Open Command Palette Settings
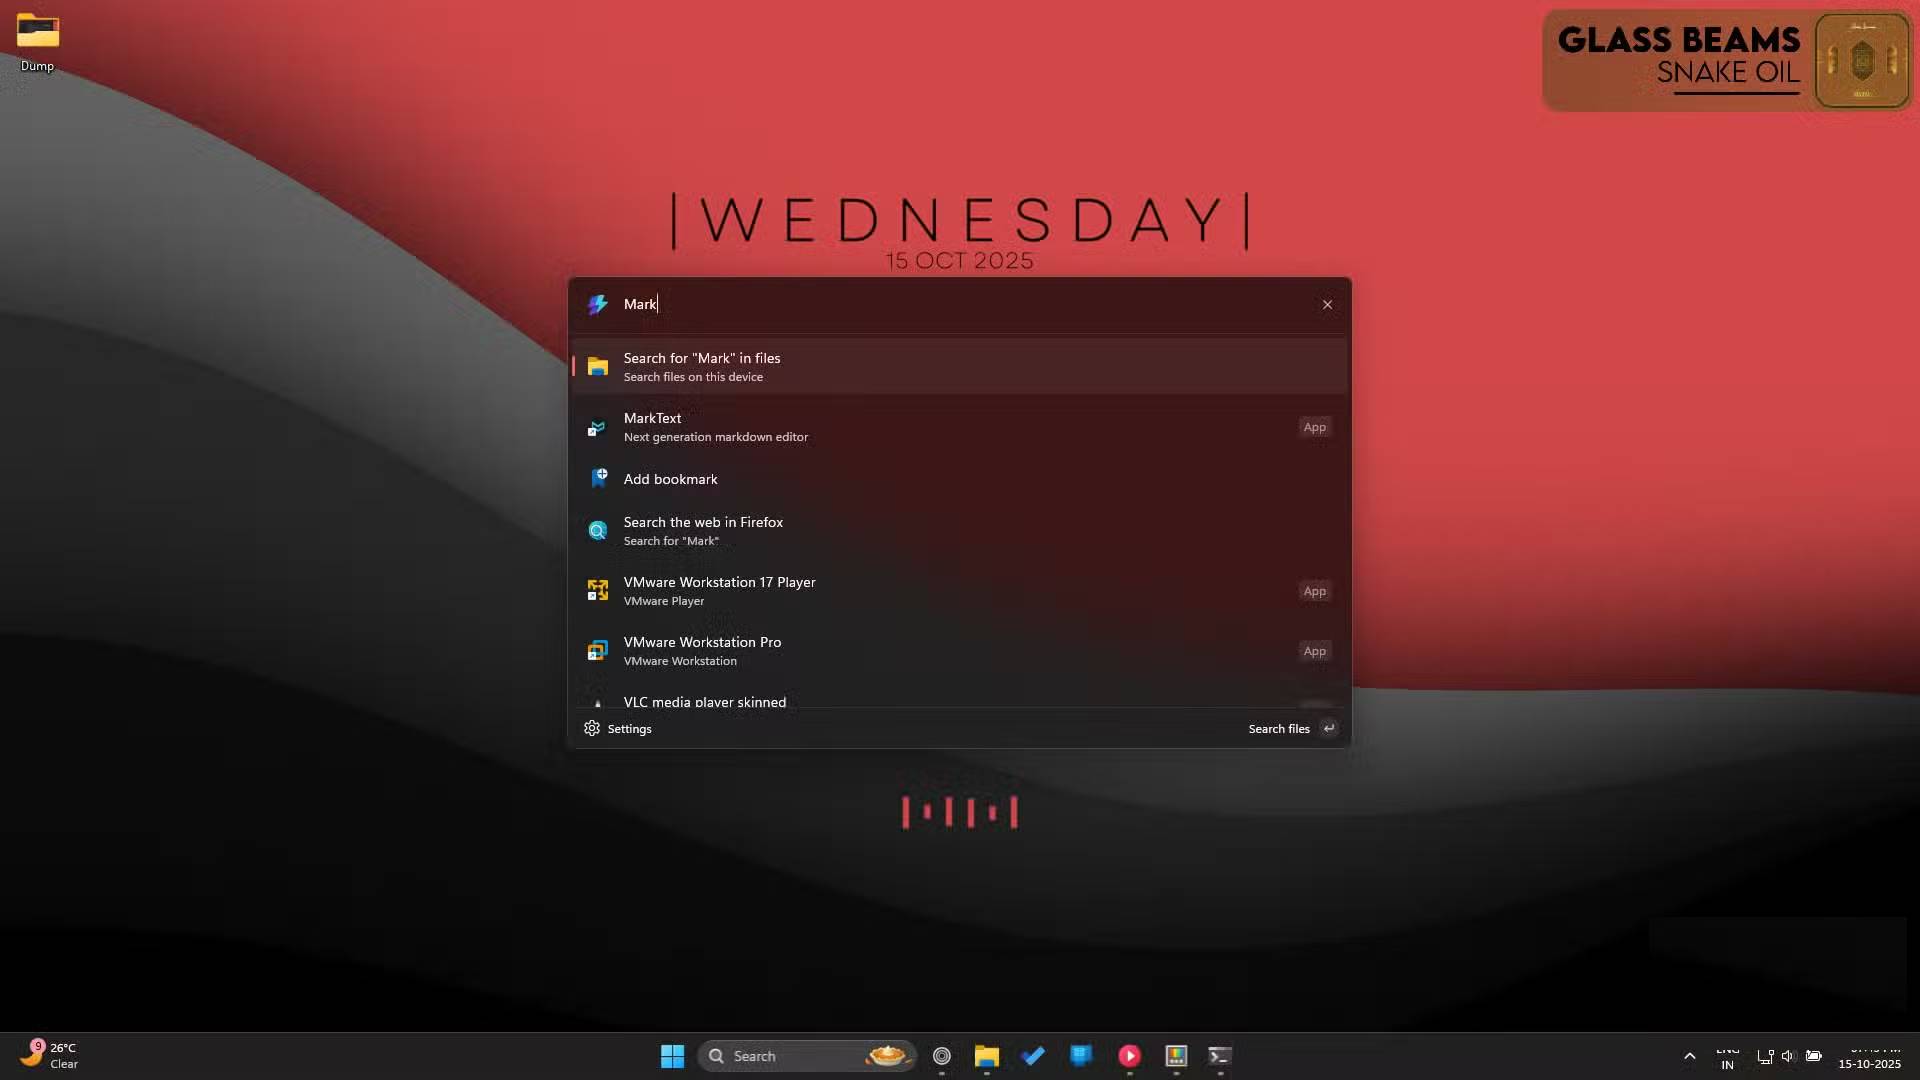 [618, 729]
